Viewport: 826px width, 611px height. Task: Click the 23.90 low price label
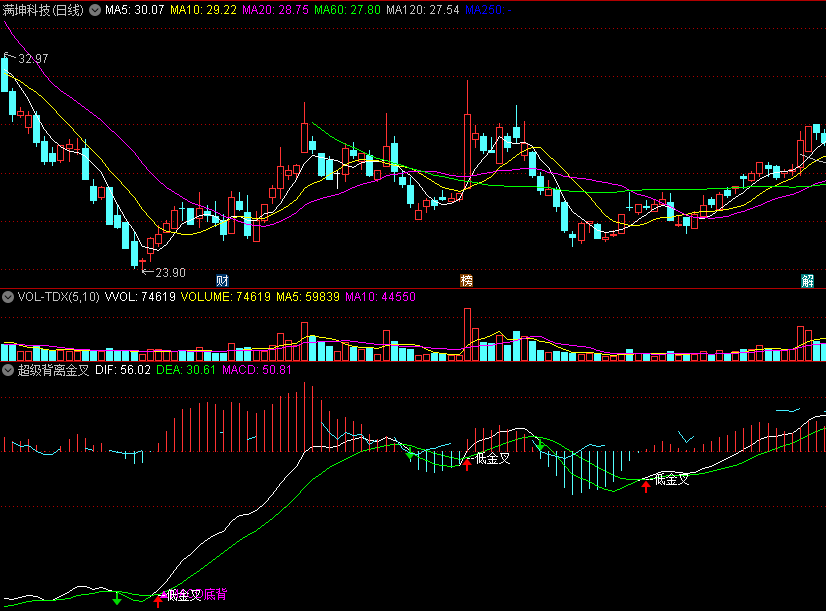(x=171, y=273)
